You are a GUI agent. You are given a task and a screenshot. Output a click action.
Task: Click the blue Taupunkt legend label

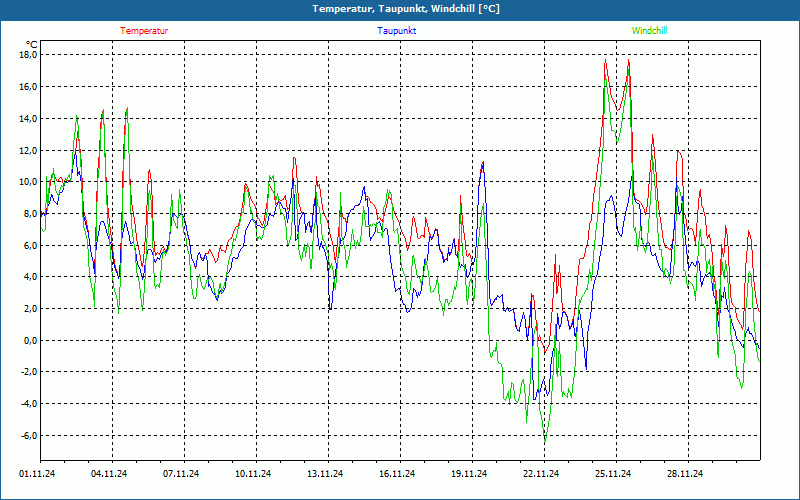pyautogui.click(x=396, y=31)
